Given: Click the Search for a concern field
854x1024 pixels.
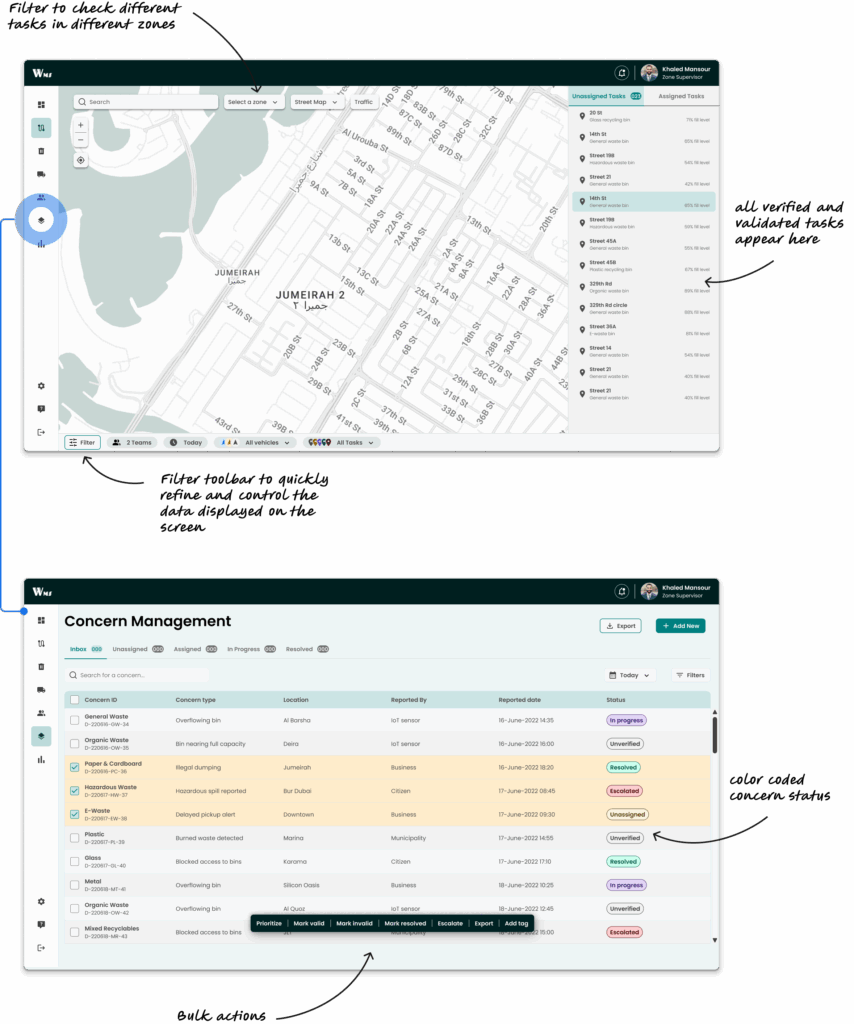Looking at the screenshot, I should click(140, 675).
